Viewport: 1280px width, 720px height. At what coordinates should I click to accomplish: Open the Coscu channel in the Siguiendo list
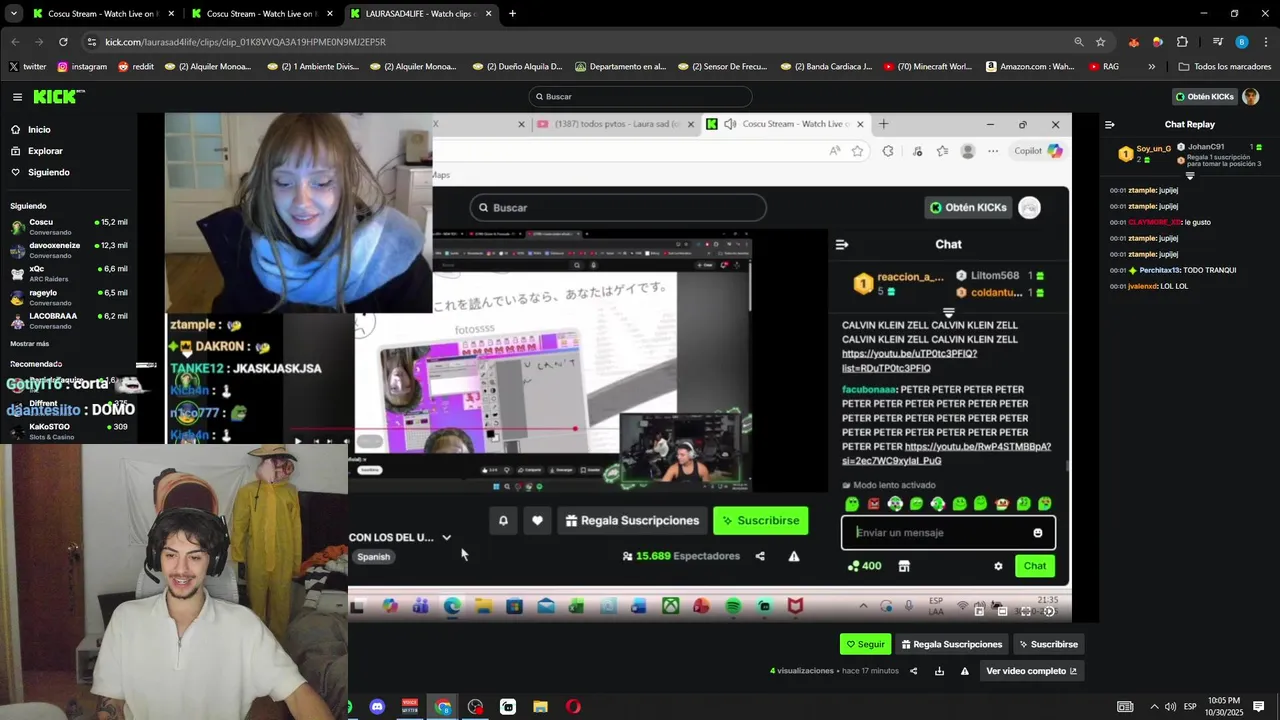(68, 226)
